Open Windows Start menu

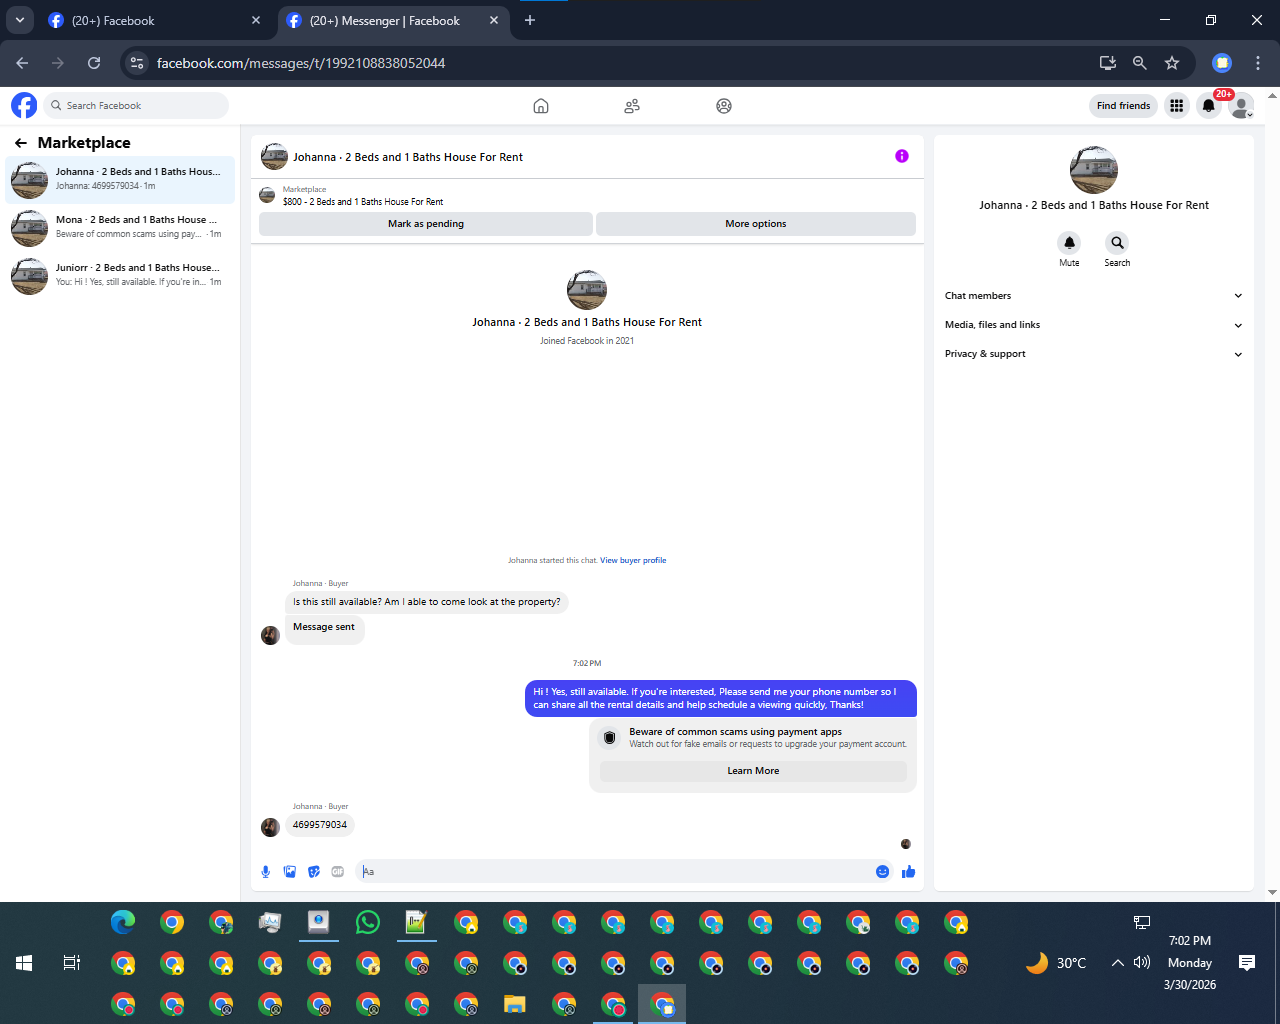pos(24,963)
